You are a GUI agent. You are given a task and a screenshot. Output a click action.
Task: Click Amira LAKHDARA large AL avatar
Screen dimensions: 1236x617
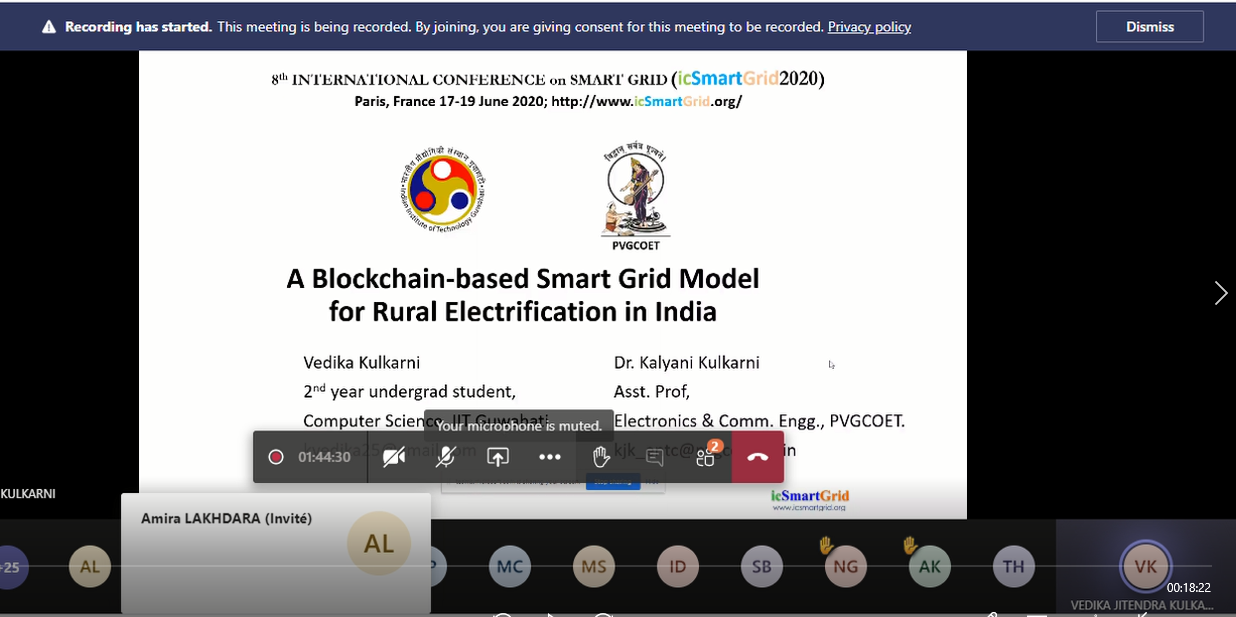pos(379,543)
